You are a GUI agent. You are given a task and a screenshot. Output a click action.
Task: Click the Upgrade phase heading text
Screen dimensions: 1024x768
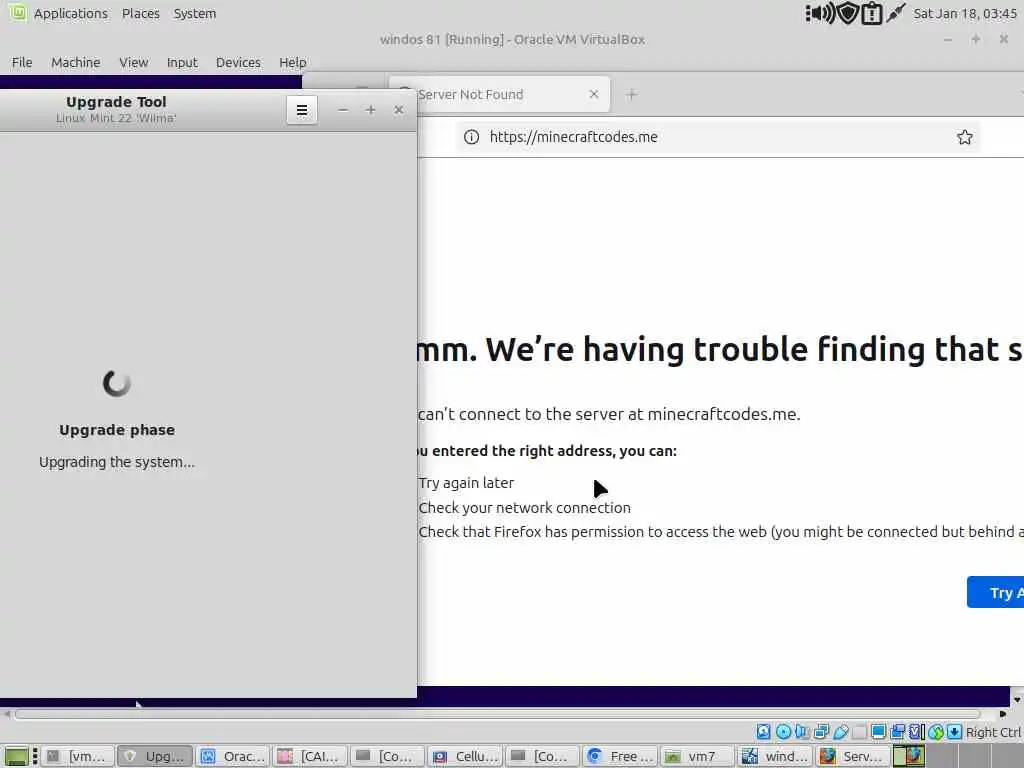[x=117, y=430]
